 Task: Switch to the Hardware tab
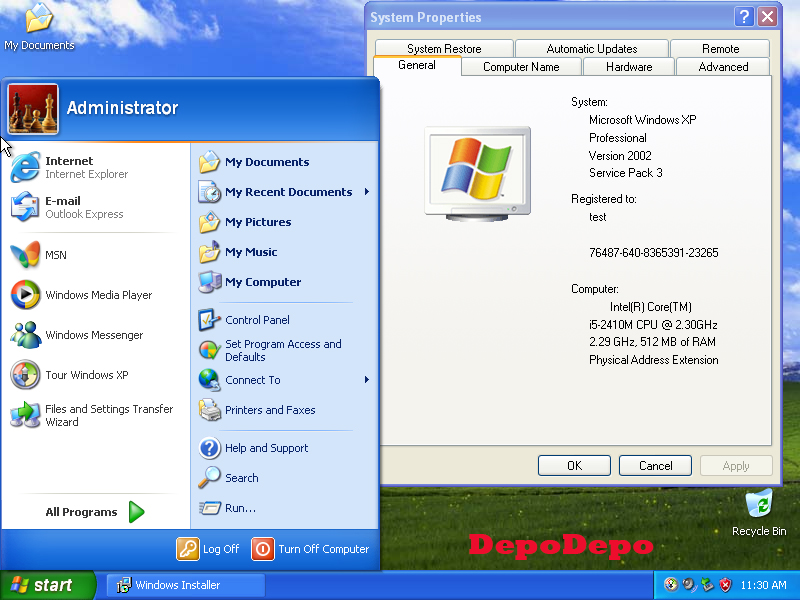tap(629, 67)
